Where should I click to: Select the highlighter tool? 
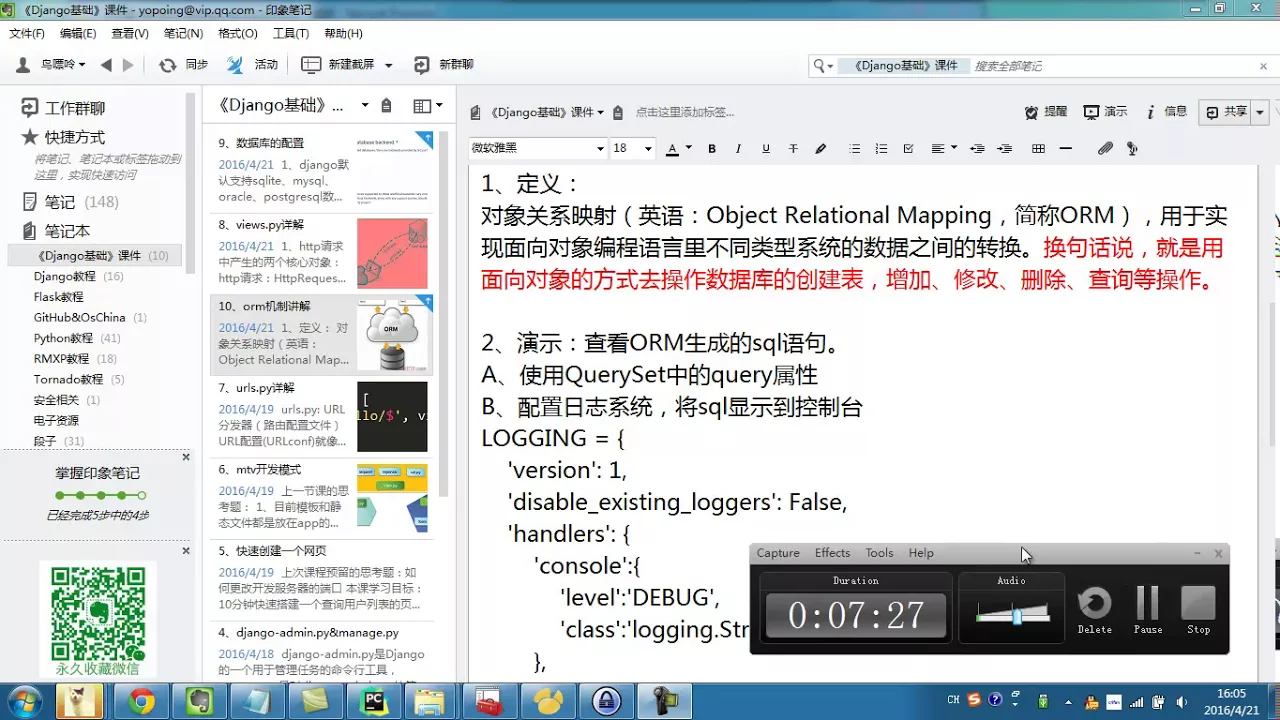point(821,149)
